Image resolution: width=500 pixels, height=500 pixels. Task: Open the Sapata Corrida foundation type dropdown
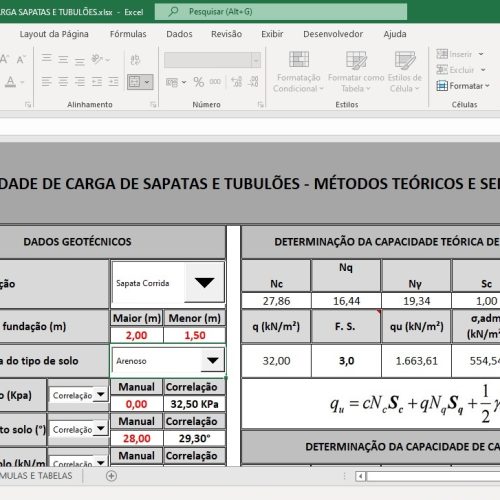click(x=204, y=283)
